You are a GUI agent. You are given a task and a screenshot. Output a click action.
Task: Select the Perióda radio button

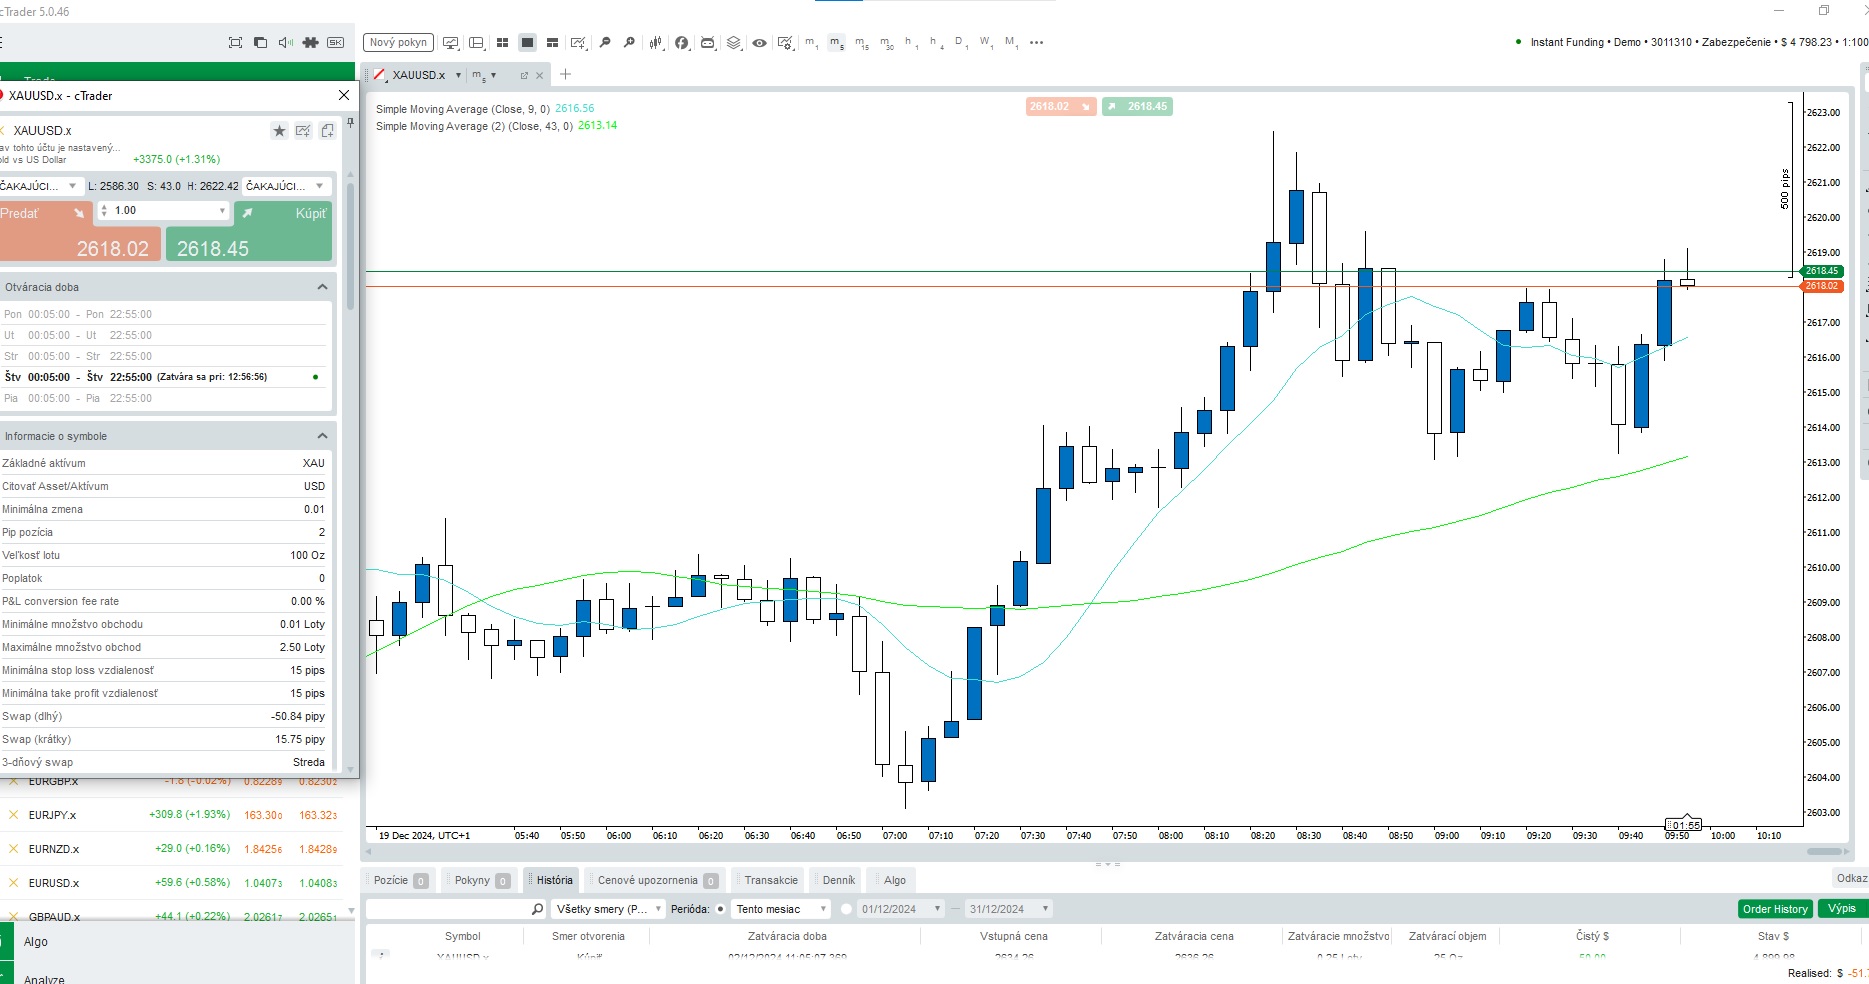720,909
